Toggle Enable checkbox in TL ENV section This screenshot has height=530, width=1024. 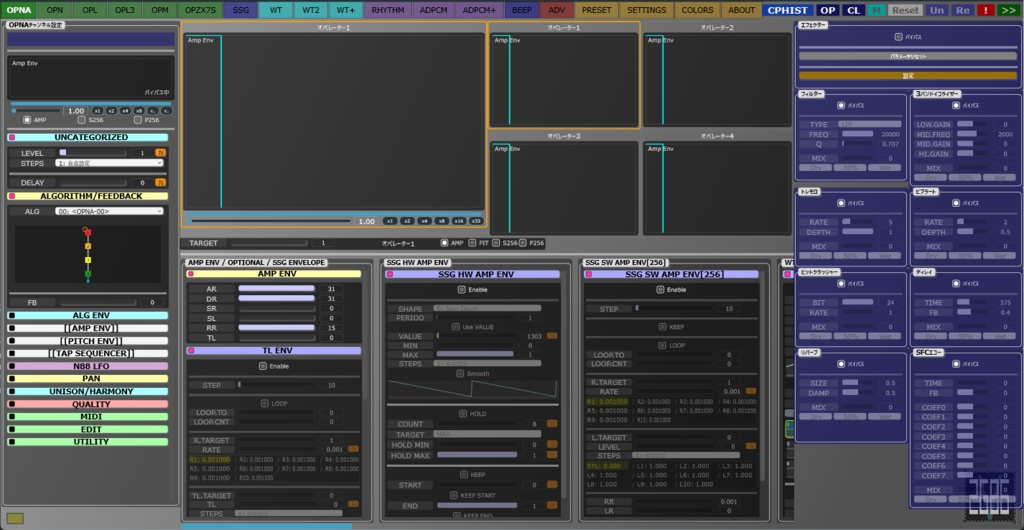tap(265, 366)
